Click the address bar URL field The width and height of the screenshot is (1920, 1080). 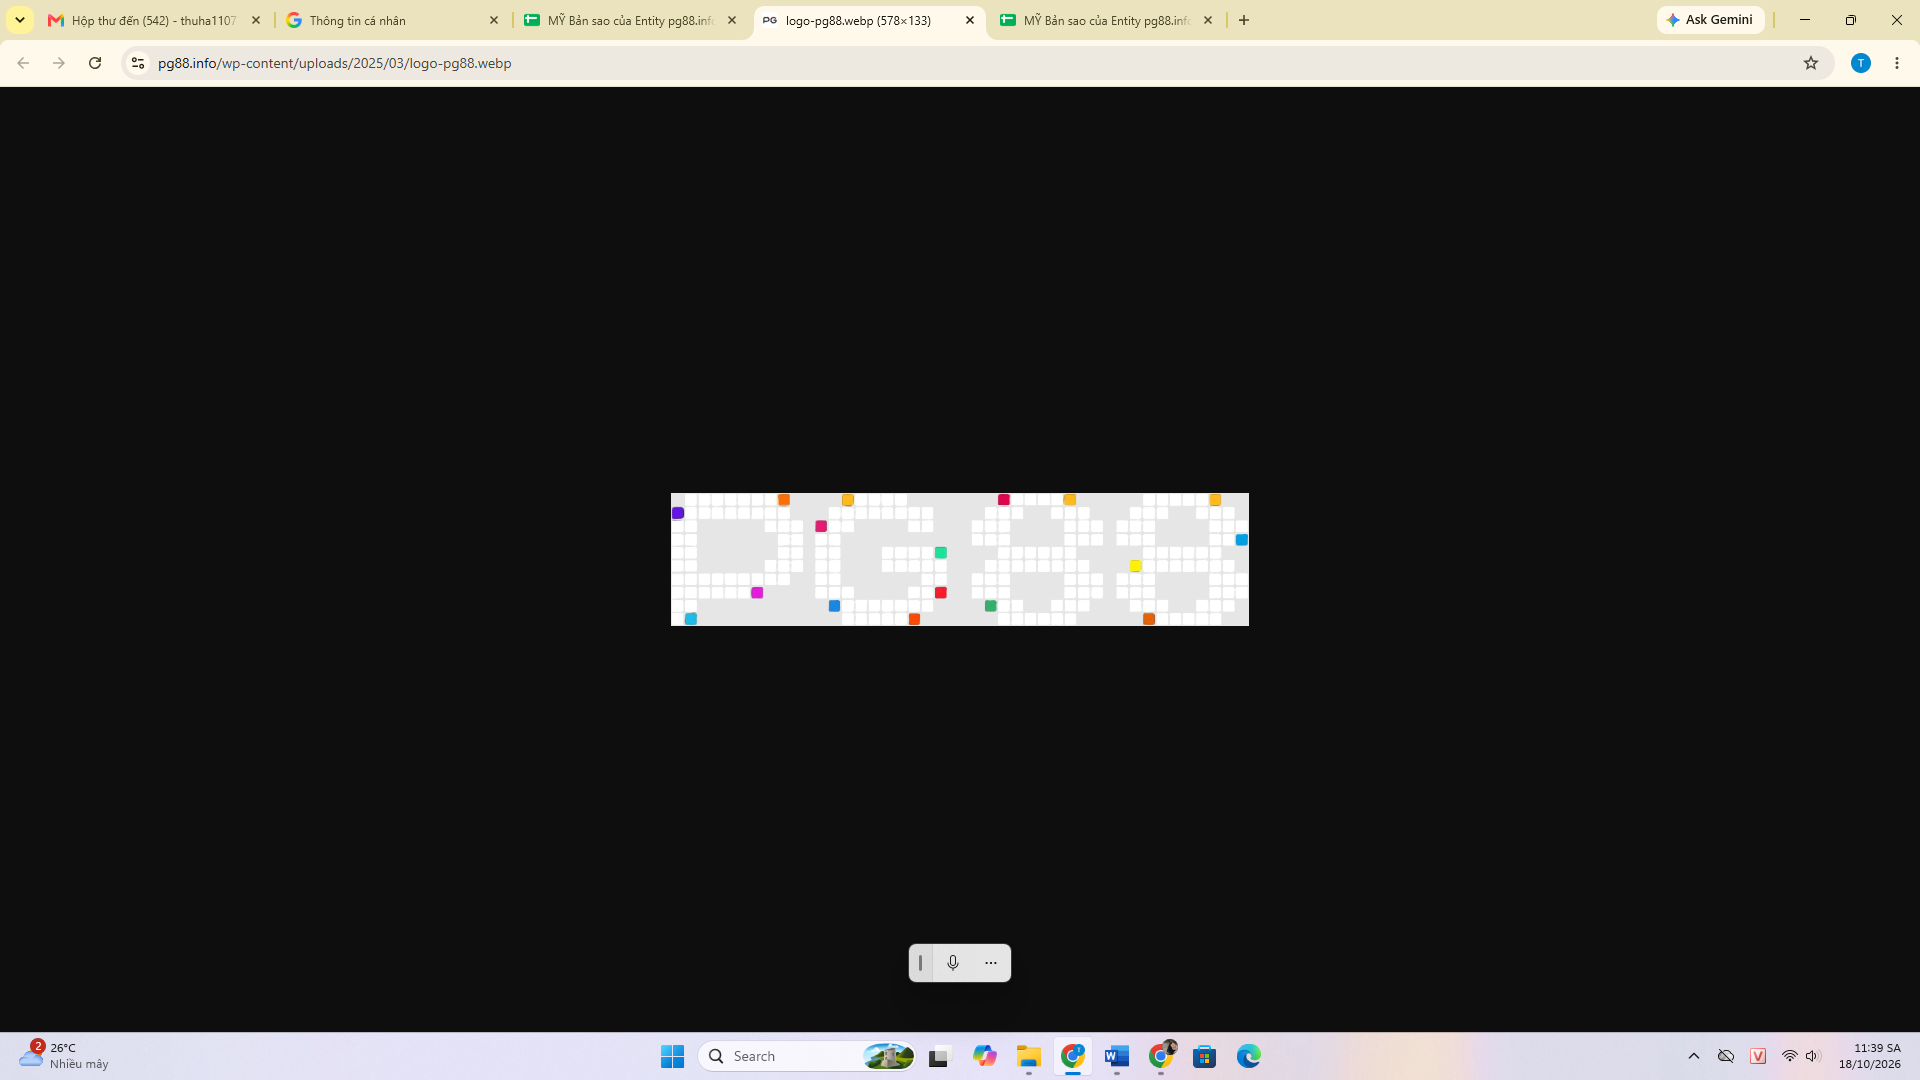(960, 63)
